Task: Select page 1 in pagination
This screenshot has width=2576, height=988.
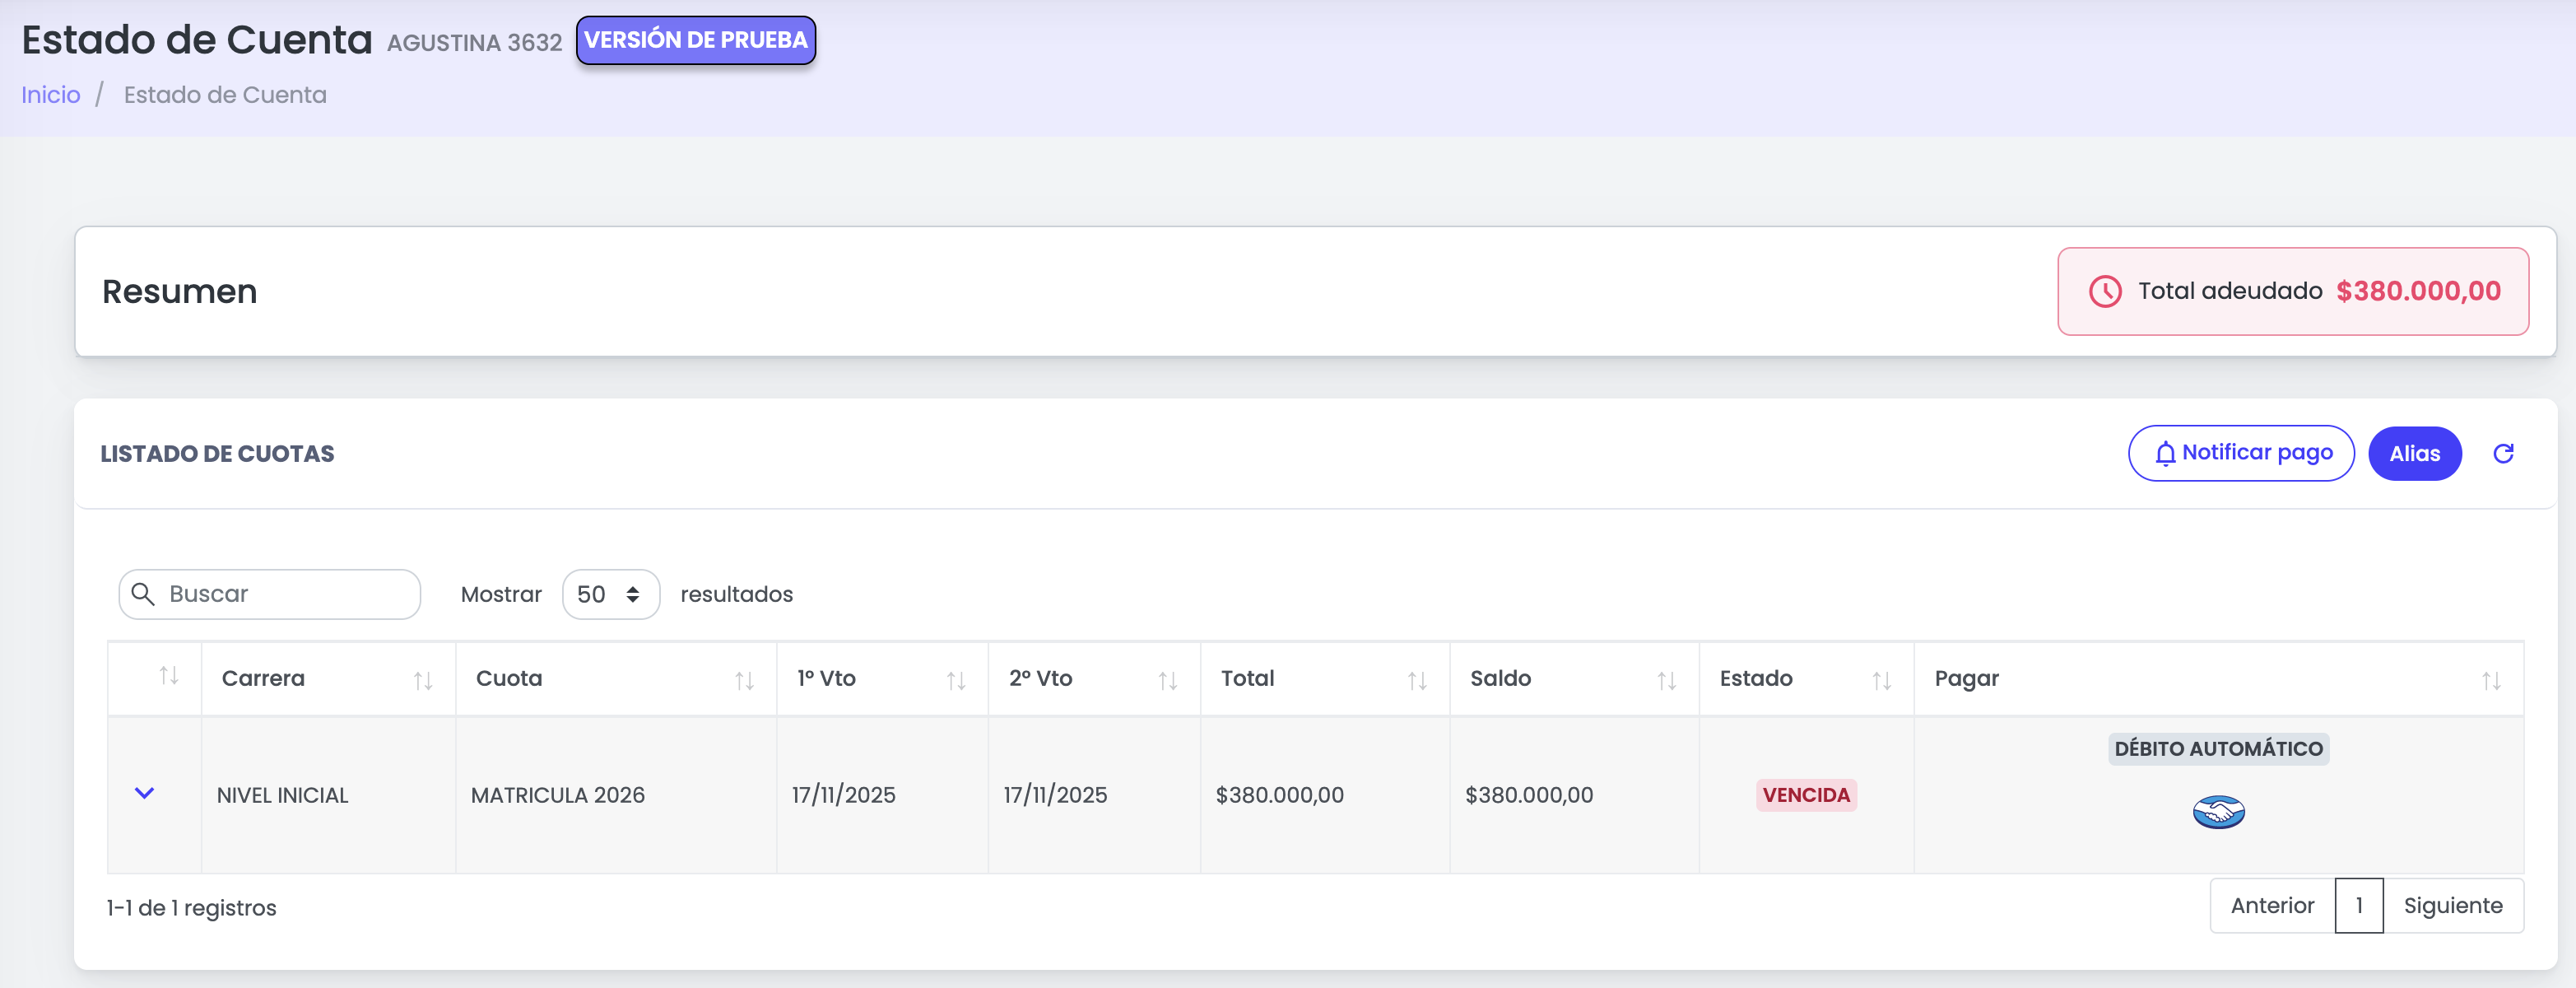Action: click(2358, 906)
